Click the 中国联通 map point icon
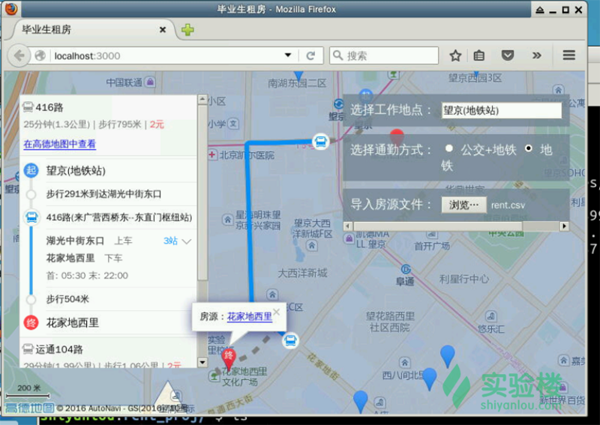Viewport: 600px width, 425px height. click(151, 81)
